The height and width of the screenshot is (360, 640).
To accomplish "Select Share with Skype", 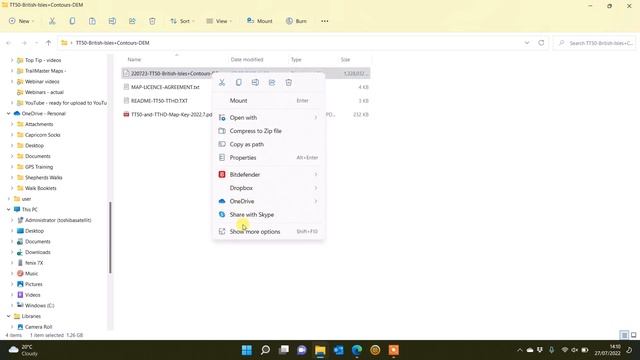I will 269,215.
